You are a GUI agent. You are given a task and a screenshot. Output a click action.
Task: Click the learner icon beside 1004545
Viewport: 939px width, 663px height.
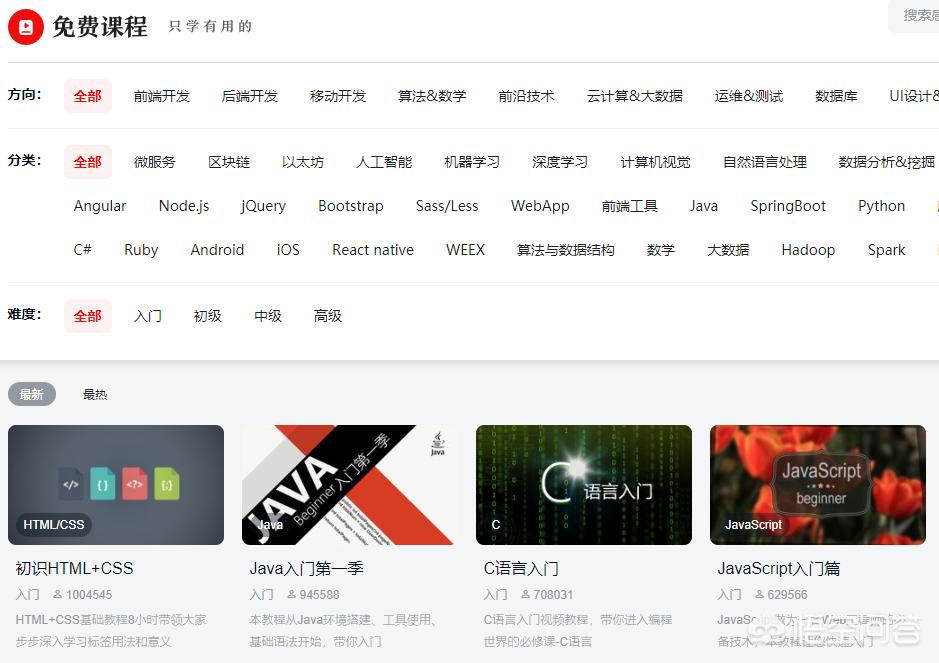pyautogui.click(x=57, y=594)
